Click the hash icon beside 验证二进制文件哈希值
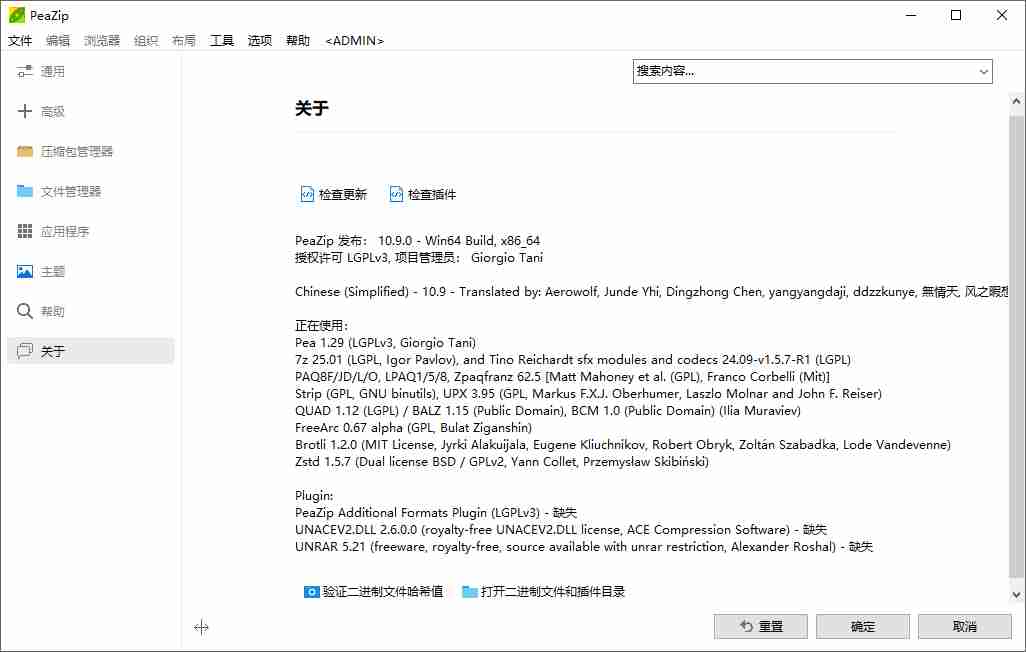This screenshot has width=1026, height=652. click(312, 591)
